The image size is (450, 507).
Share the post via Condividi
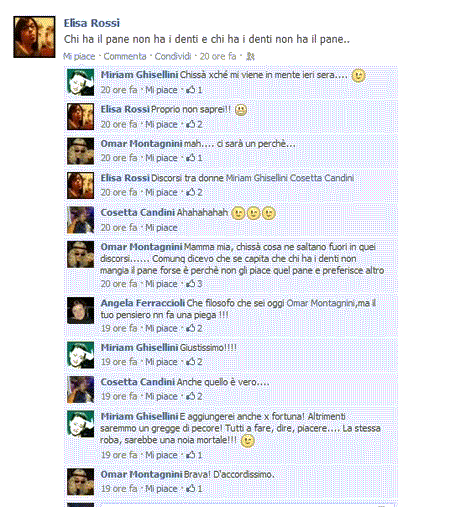(173, 56)
